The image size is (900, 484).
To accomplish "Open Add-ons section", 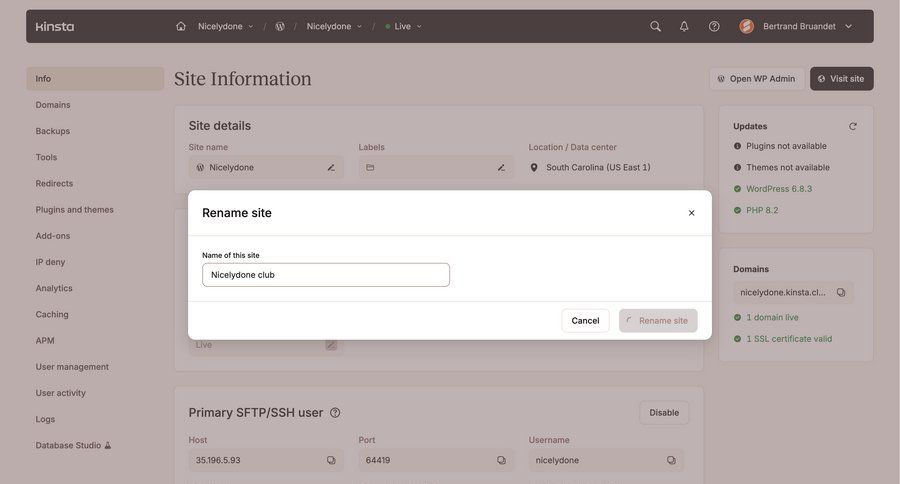I will coord(53,236).
